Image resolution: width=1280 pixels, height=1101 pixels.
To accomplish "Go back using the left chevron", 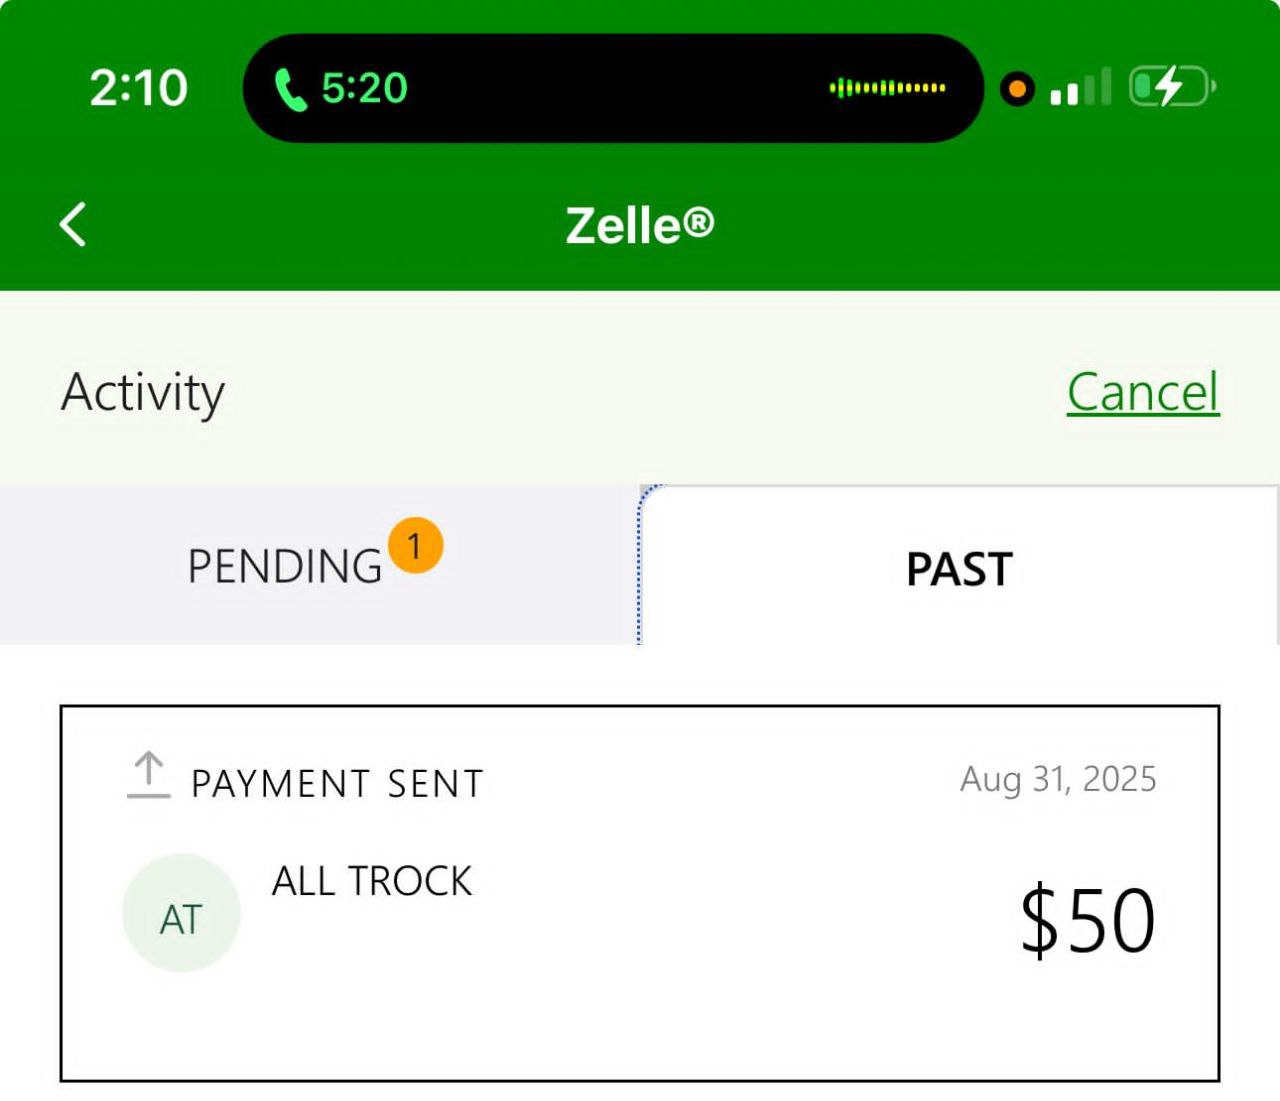I will (73, 224).
